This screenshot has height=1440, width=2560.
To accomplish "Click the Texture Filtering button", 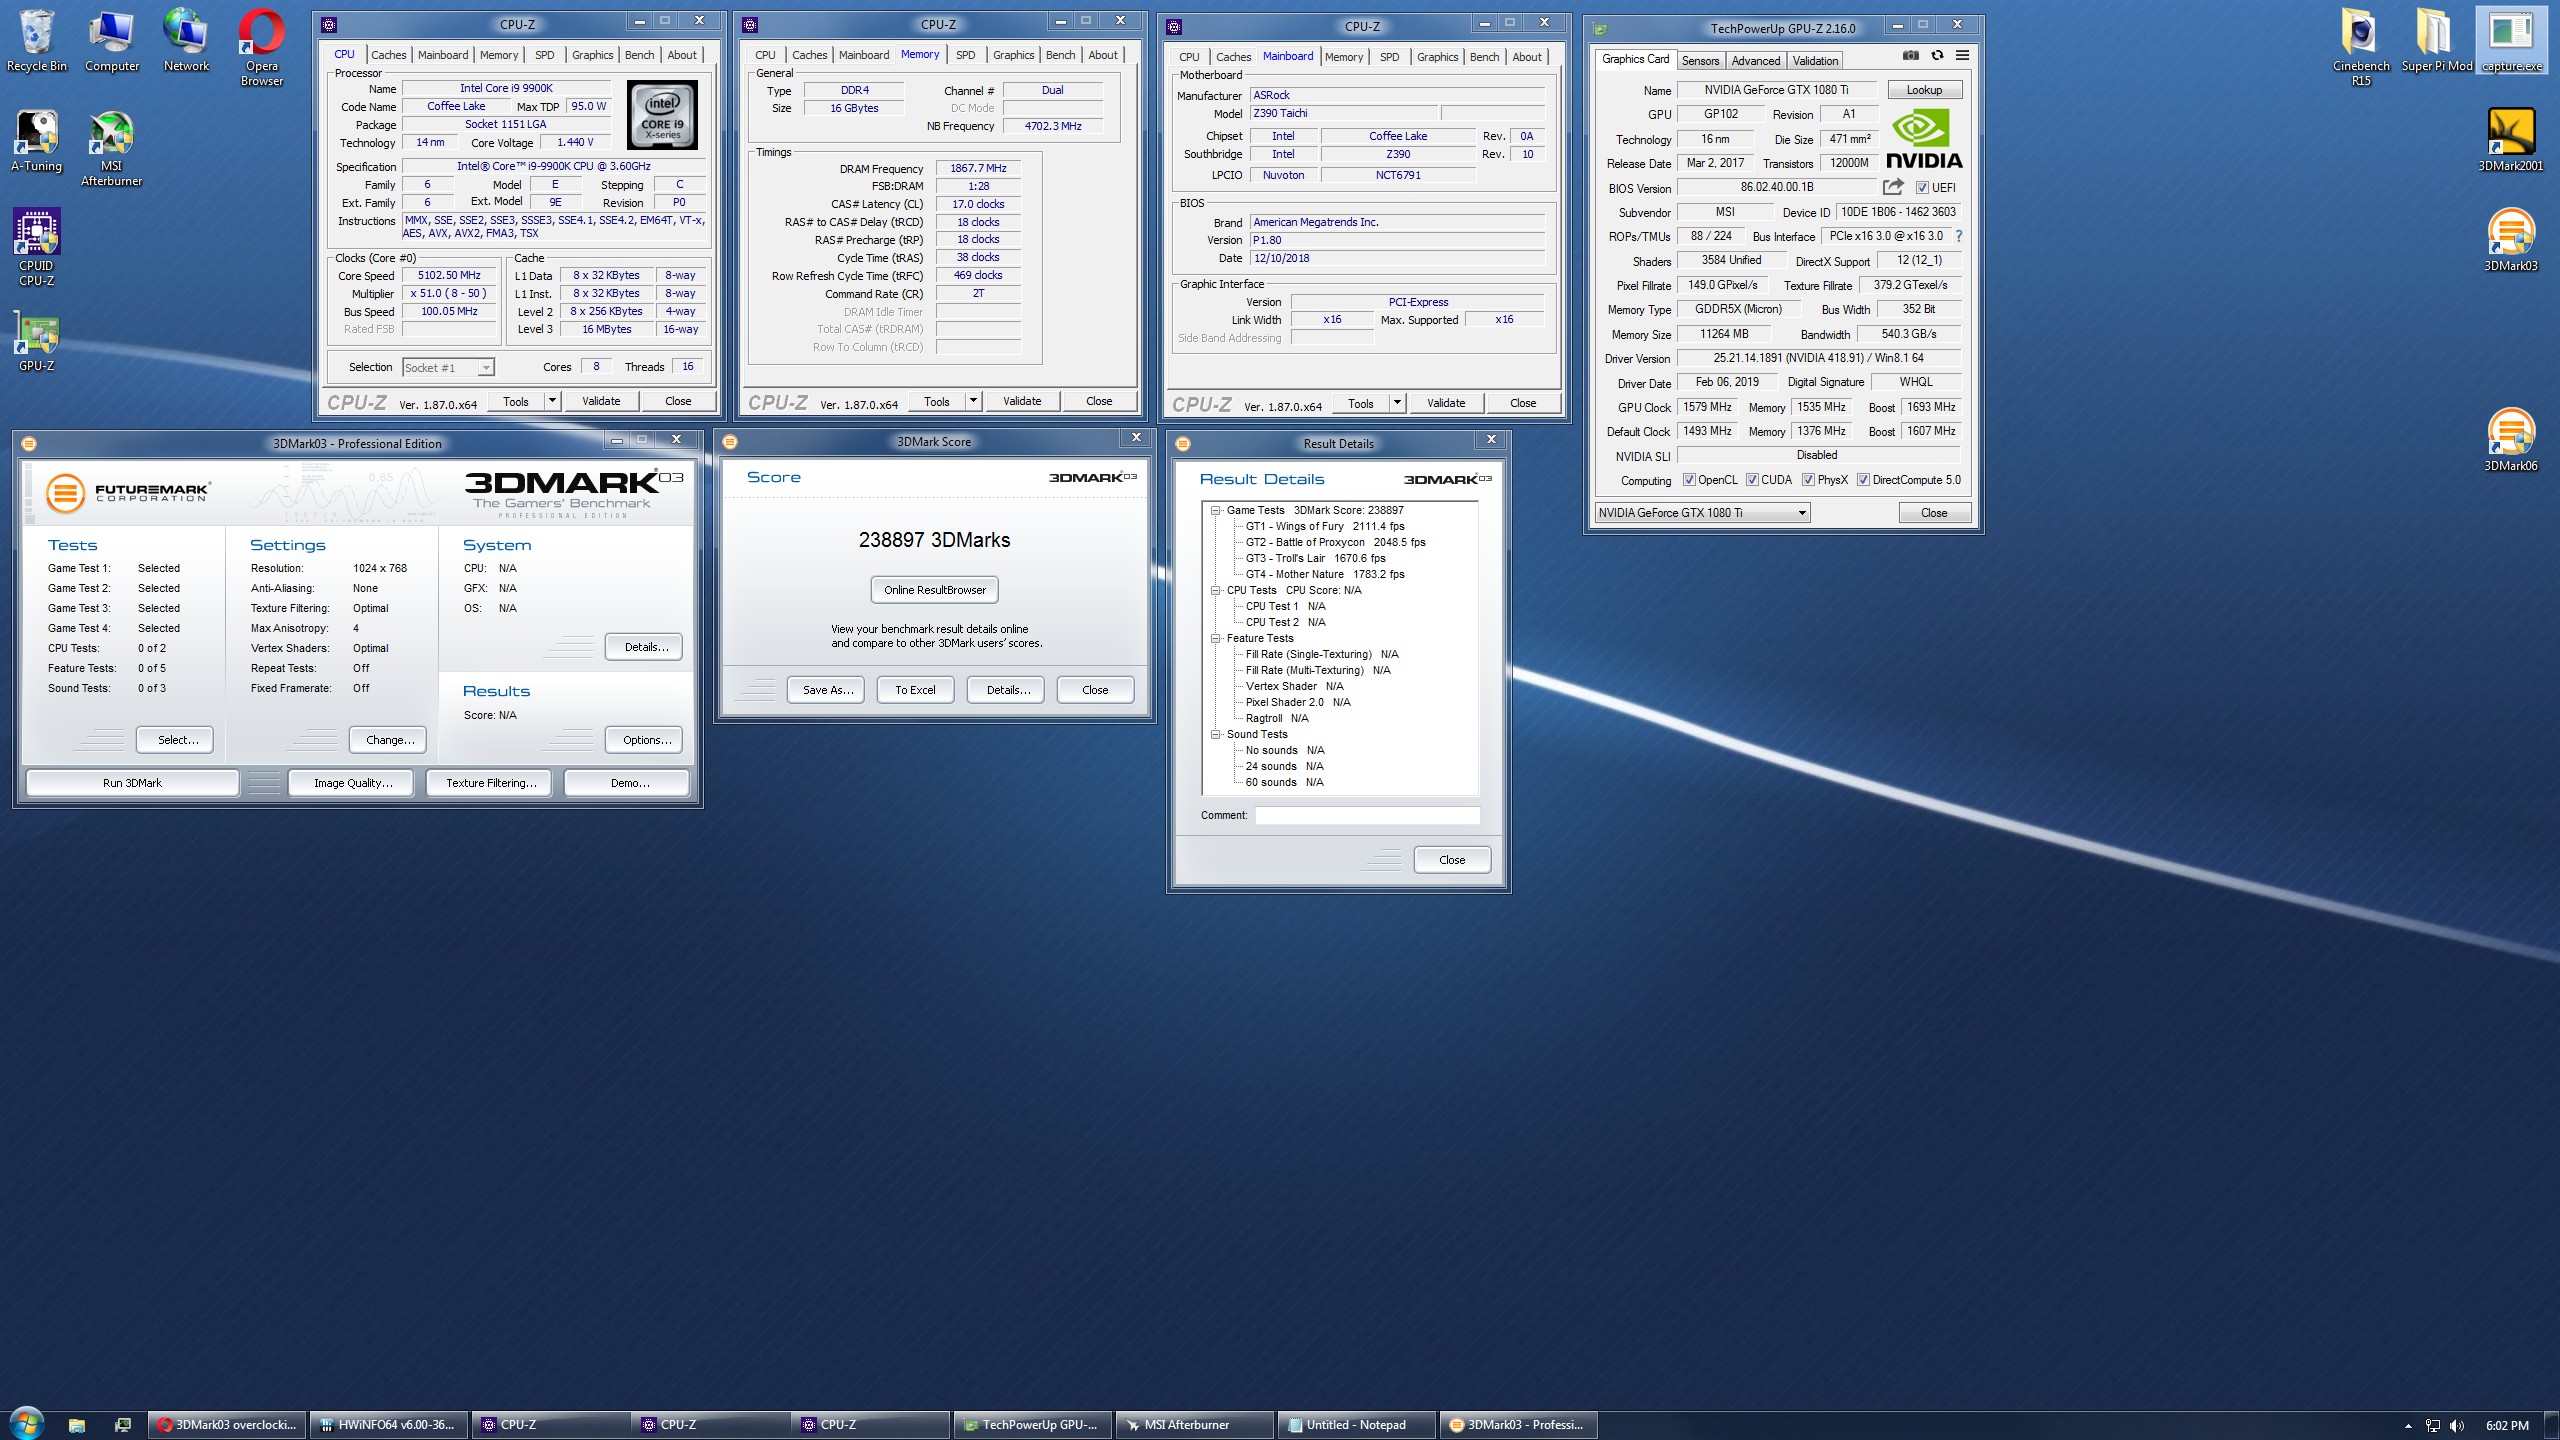I will (491, 783).
